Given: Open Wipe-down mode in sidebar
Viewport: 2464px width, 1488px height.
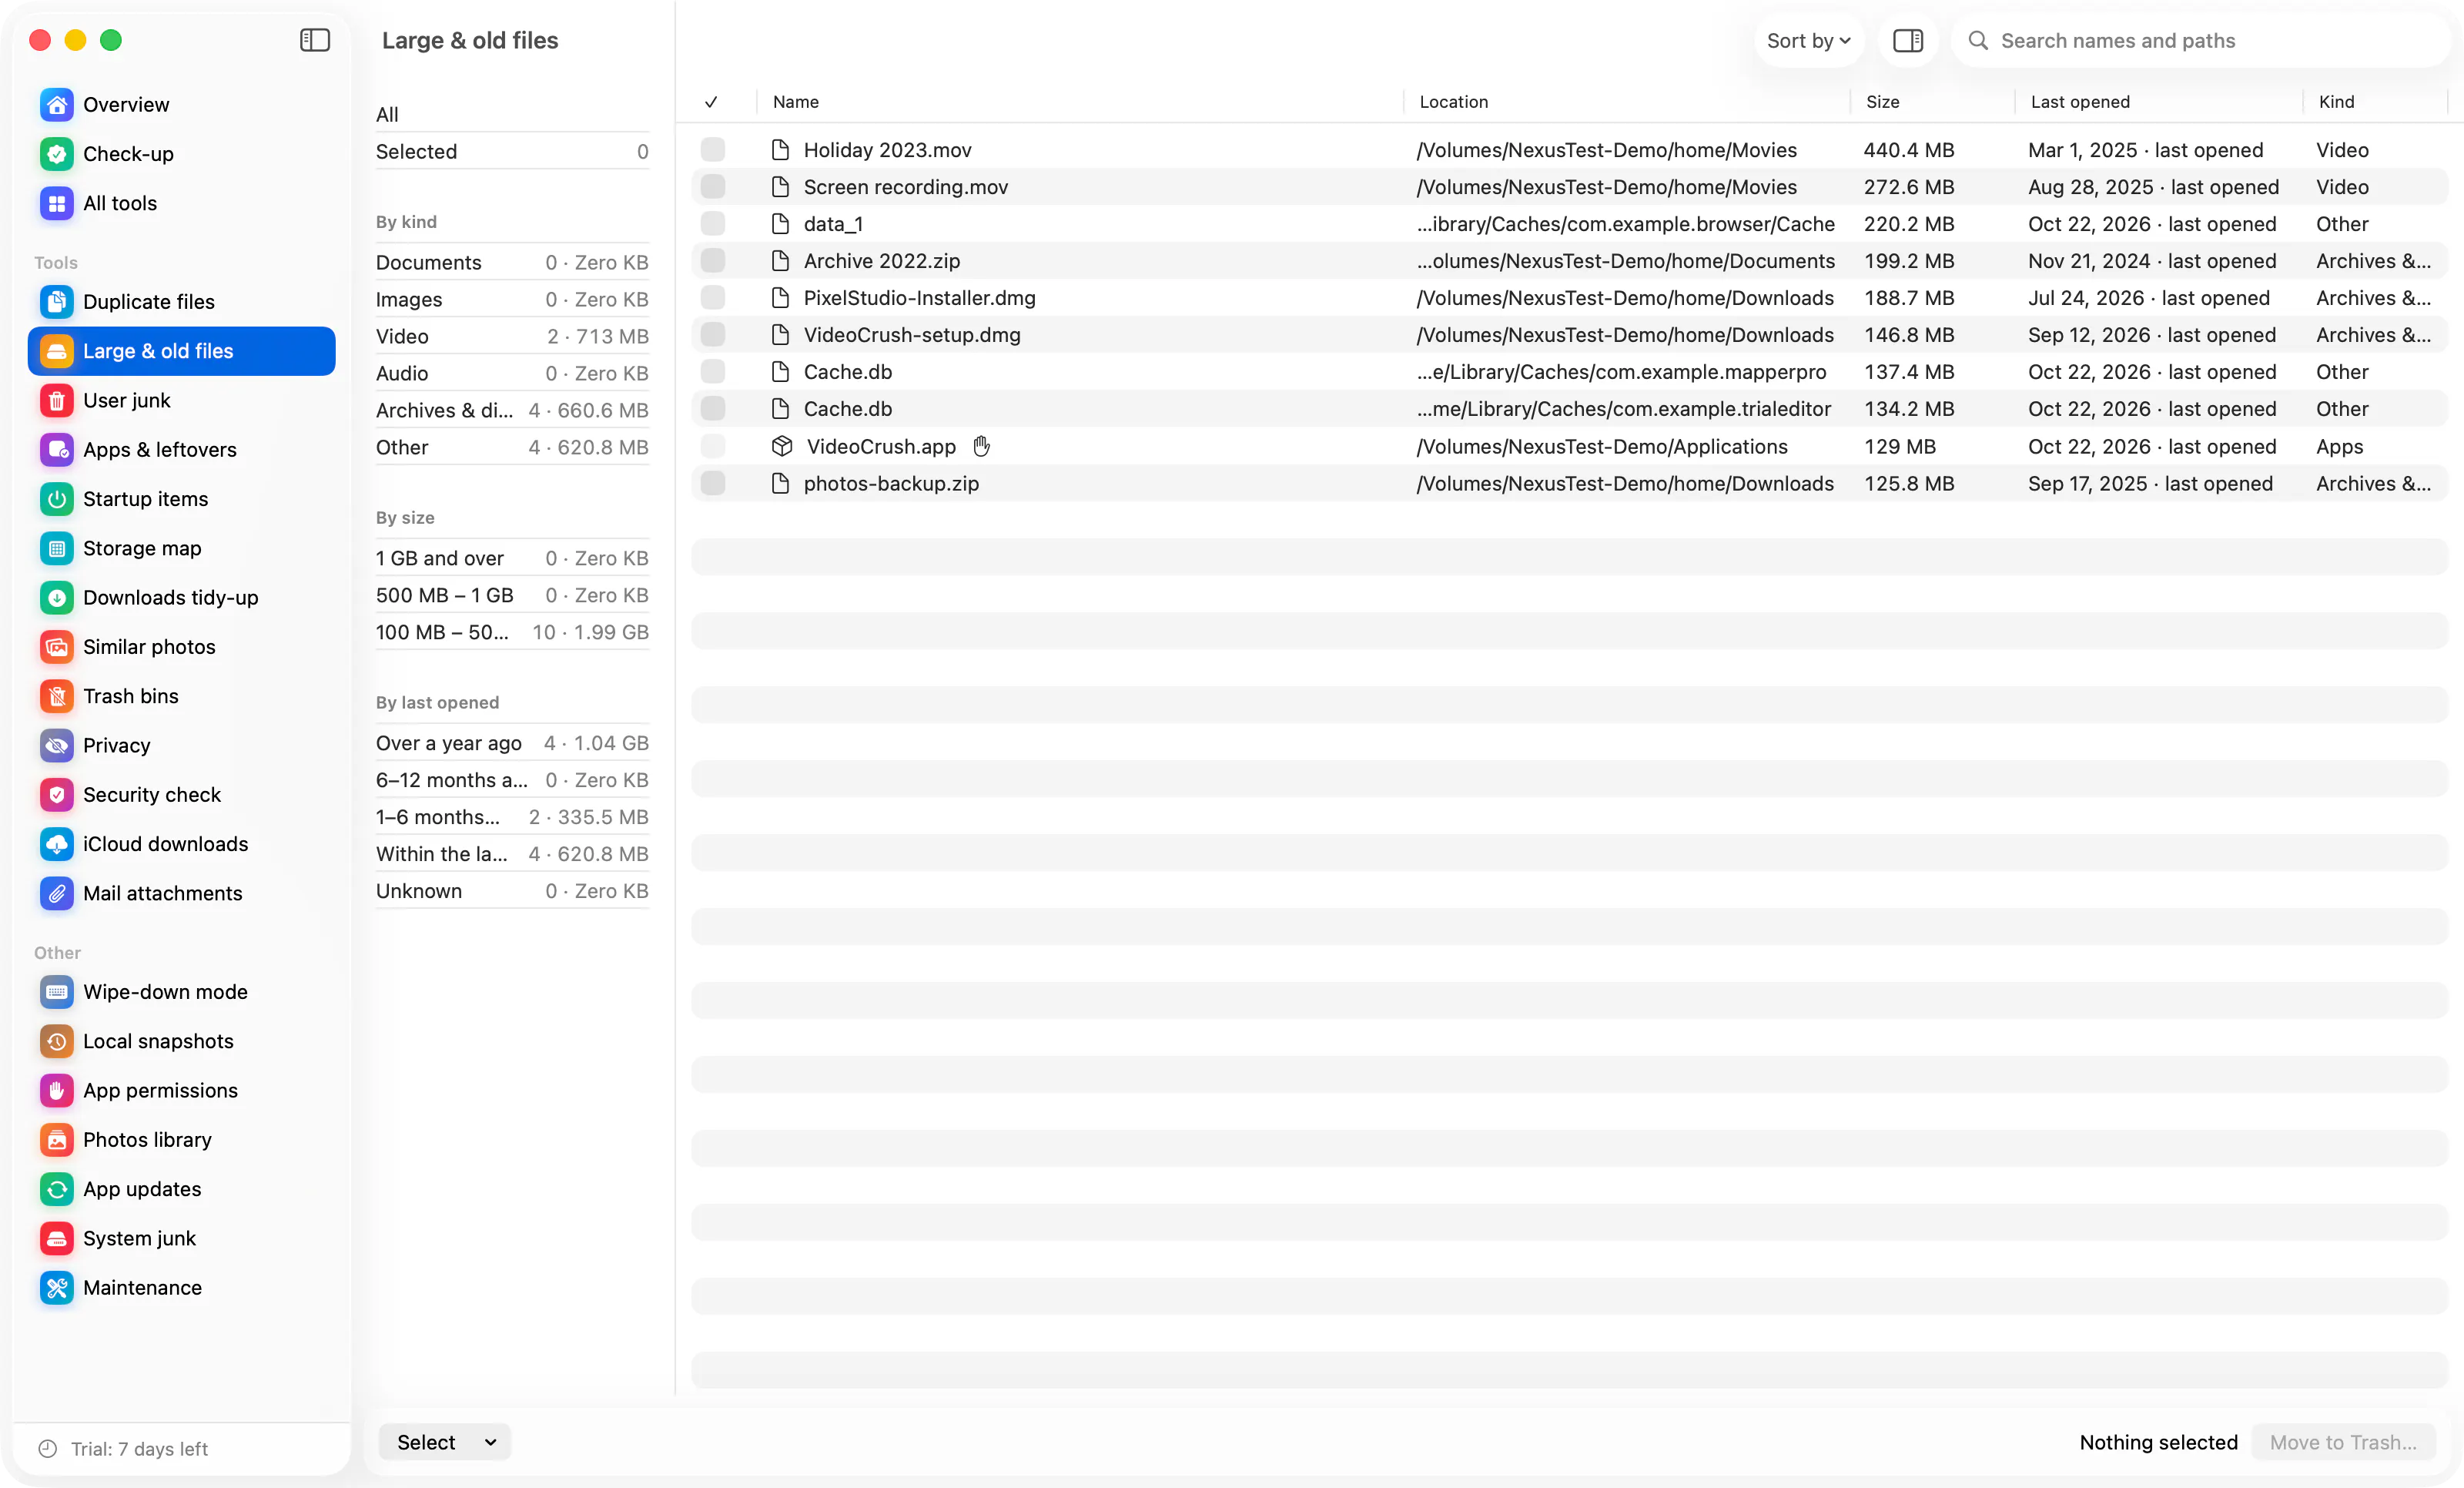Looking at the screenshot, I should (181, 991).
